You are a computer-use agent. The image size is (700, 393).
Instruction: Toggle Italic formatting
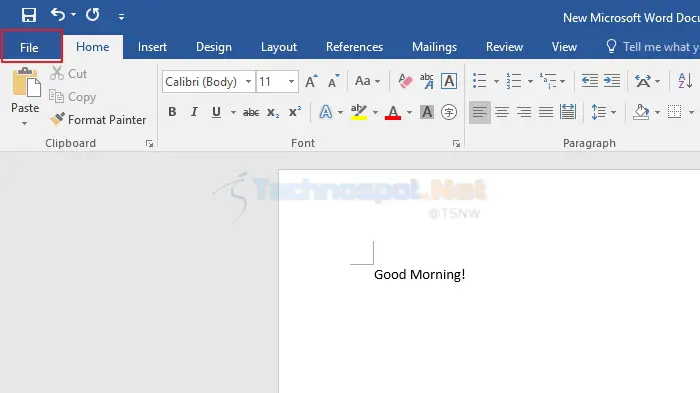click(194, 112)
